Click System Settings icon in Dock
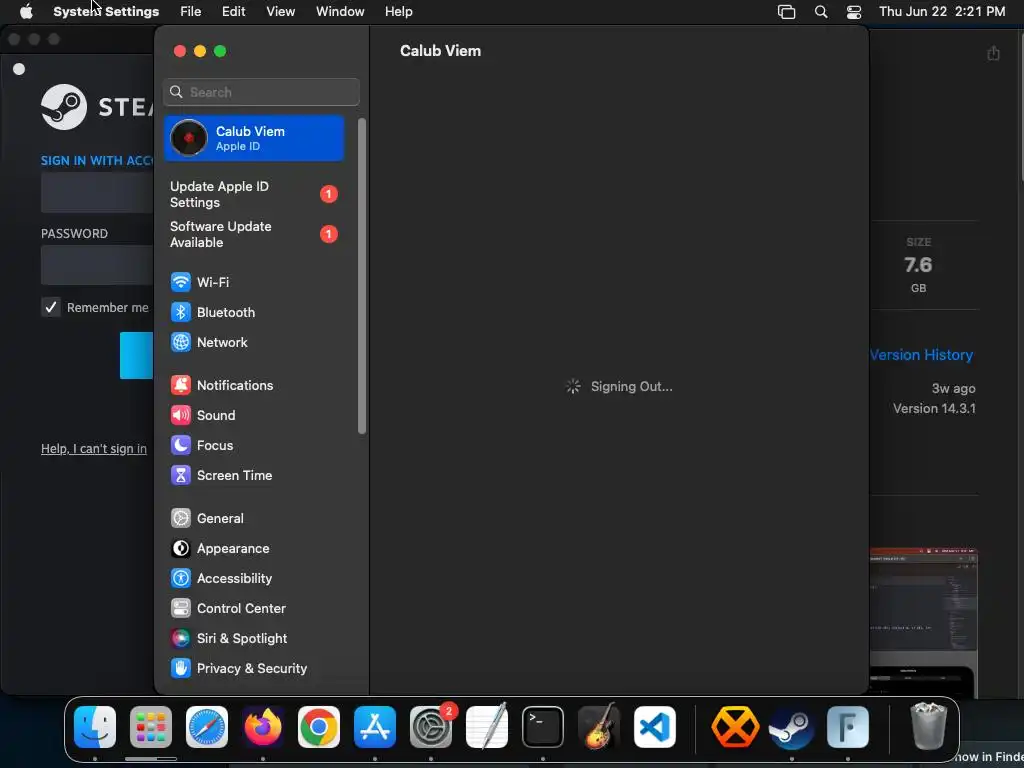 (x=431, y=727)
